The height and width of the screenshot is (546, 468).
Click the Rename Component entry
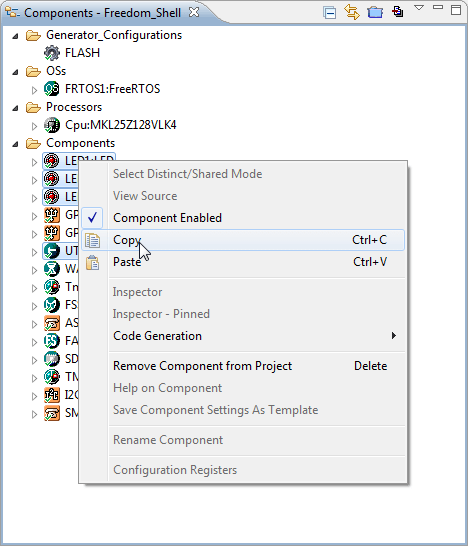[x=243, y=440]
